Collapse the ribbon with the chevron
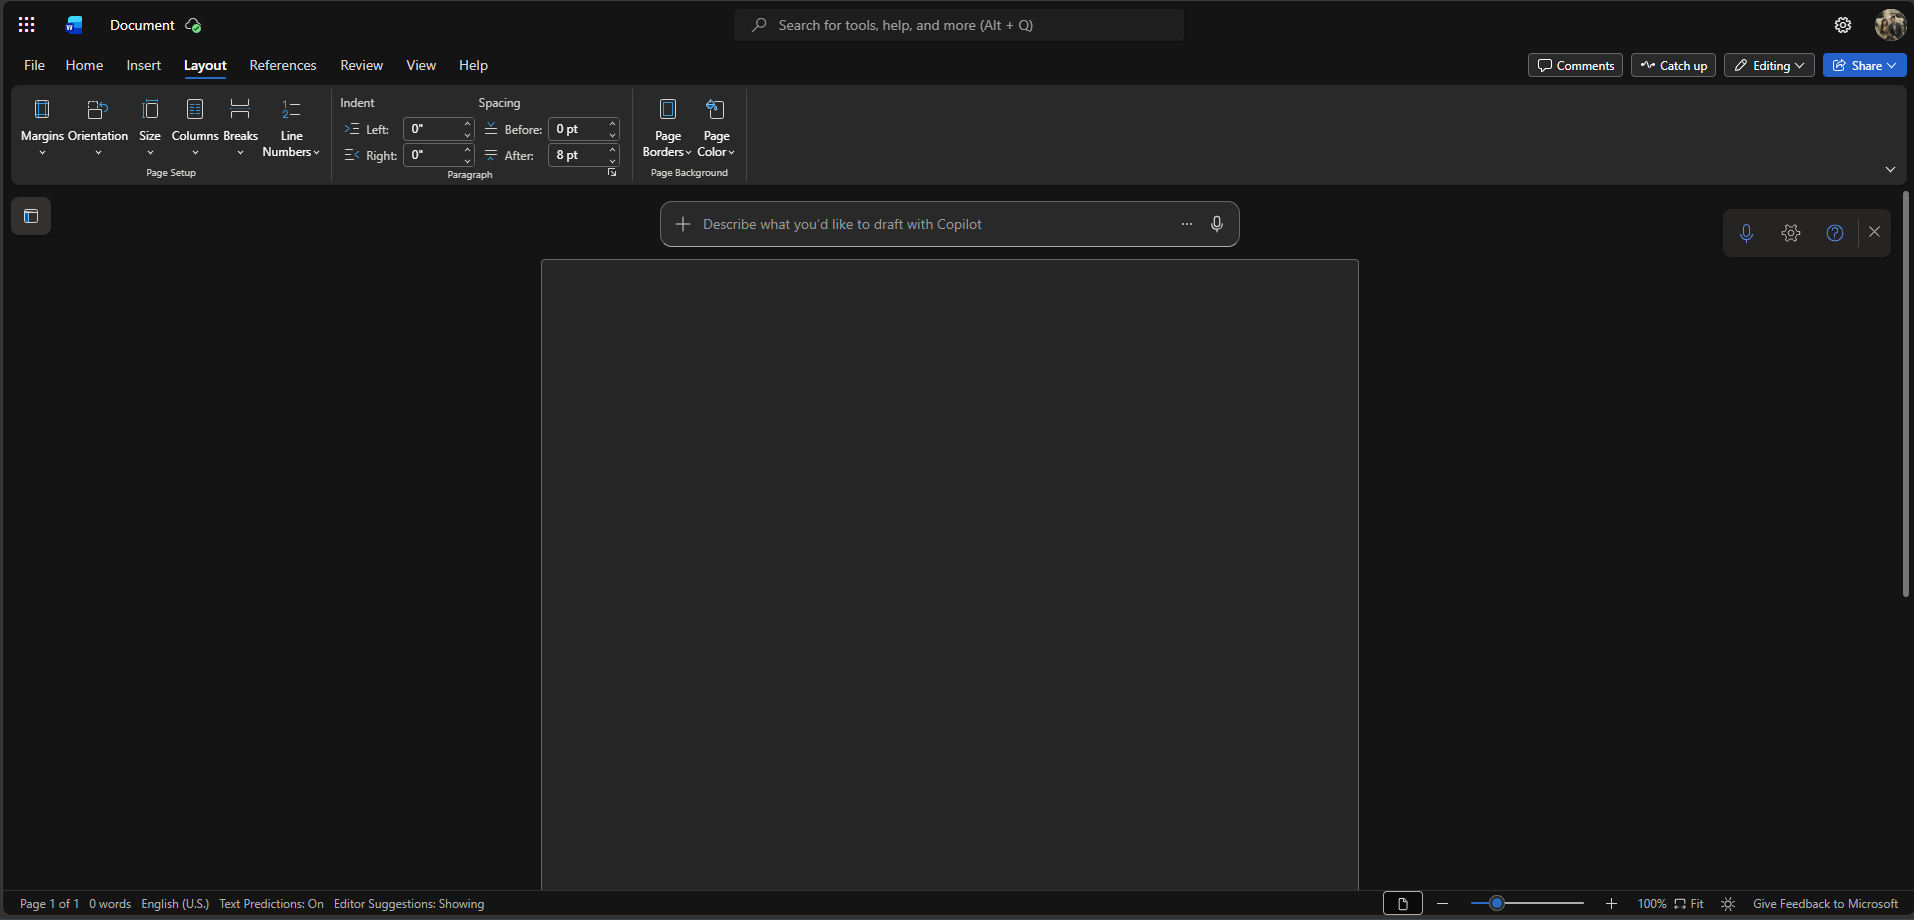Image resolution: width=1914 pixels, height=920 pixels. (1890, 169)
